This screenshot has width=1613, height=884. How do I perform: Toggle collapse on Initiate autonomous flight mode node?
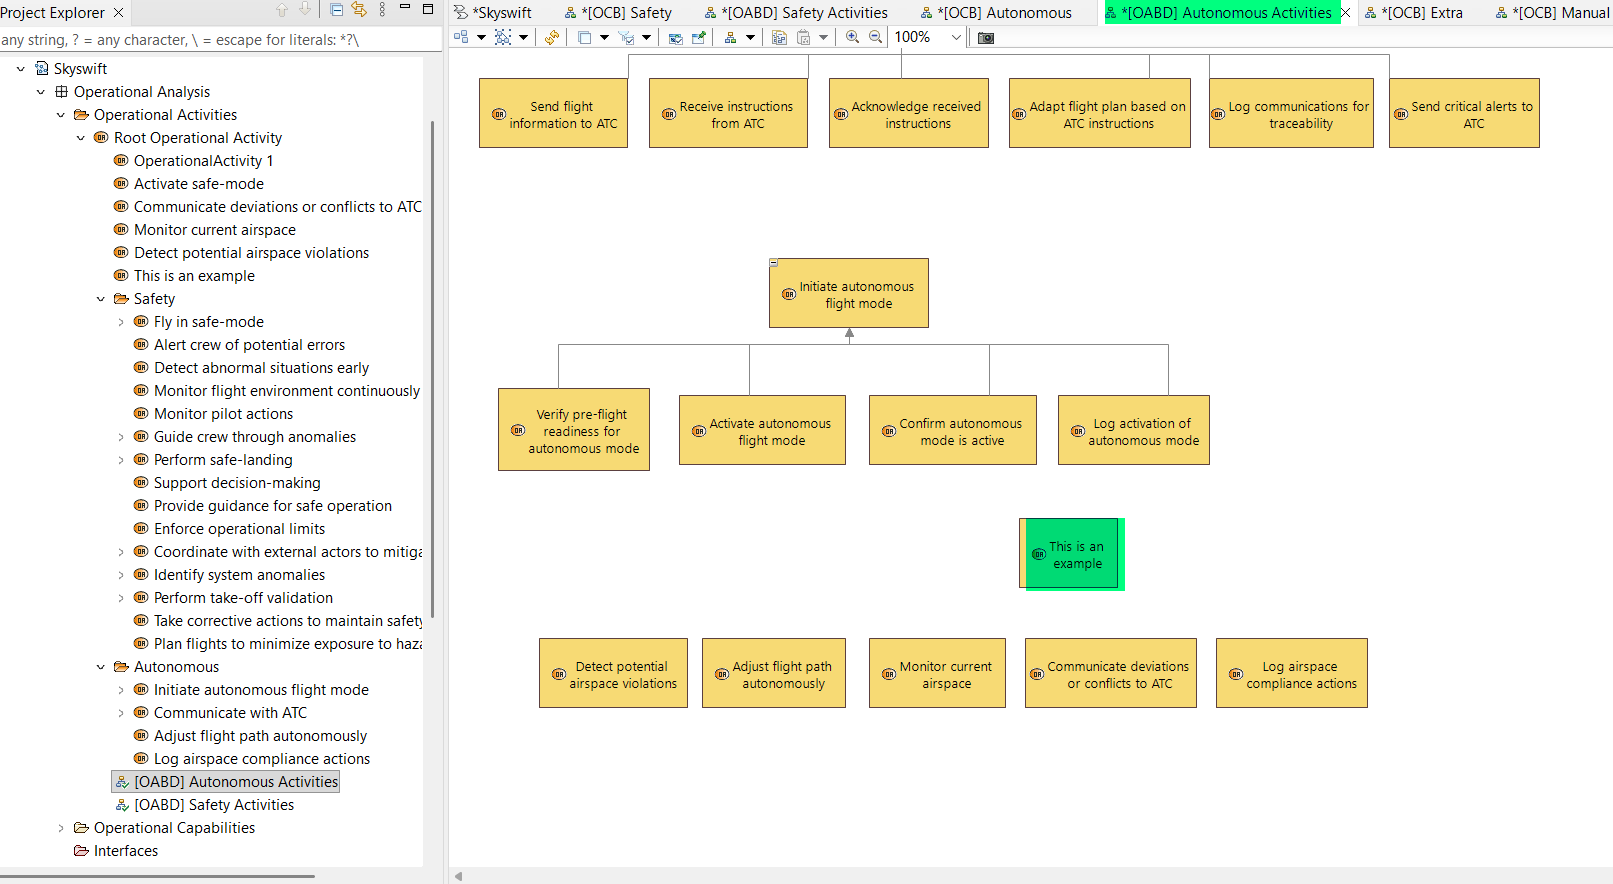point(774,263)
